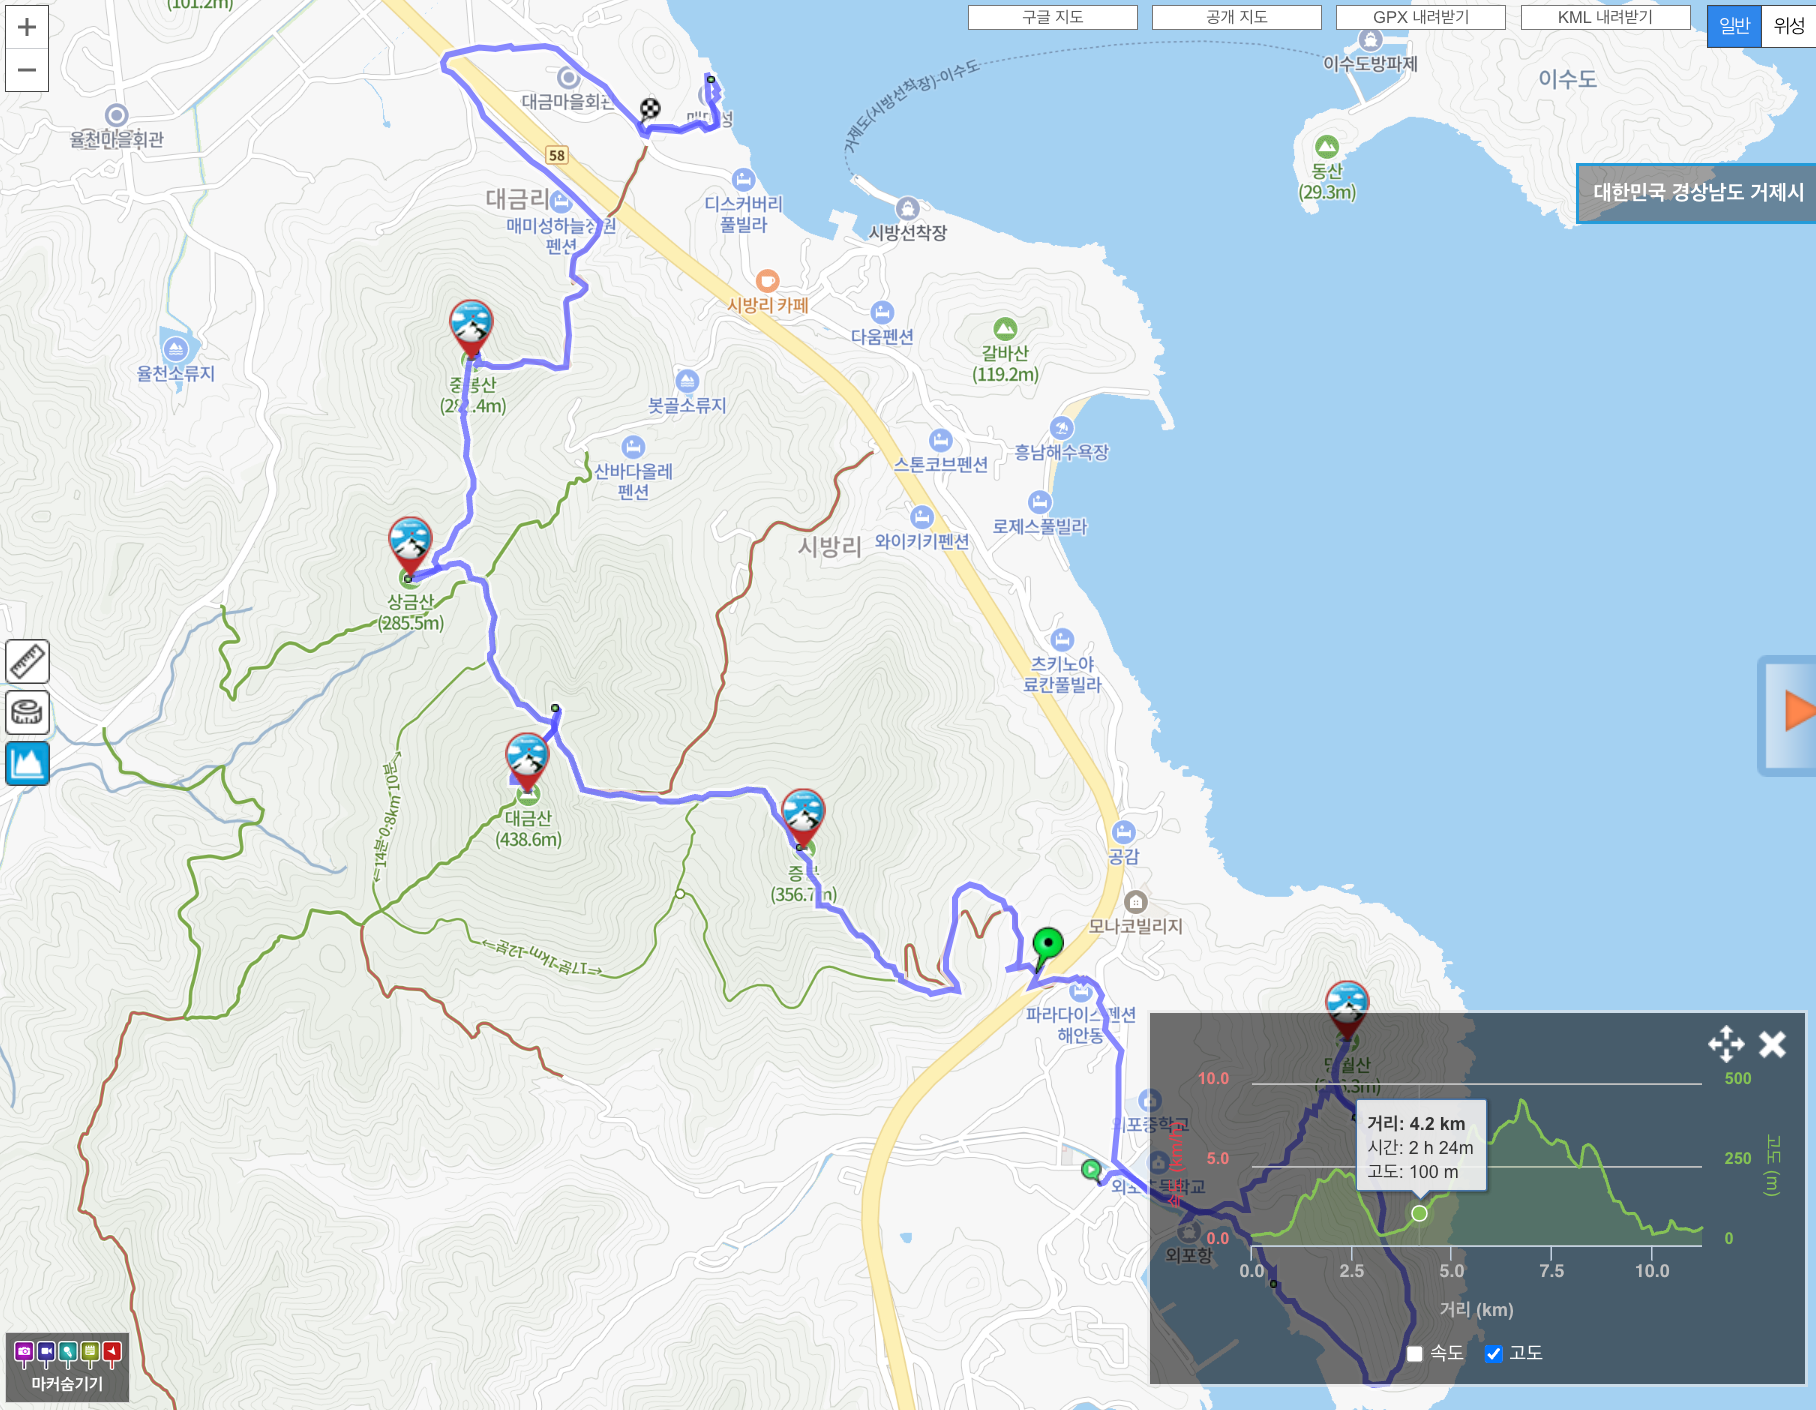Click the 봇골소류지 reservoir icon
This screenshot has height=1410, width=1816.
pos(687,381)
